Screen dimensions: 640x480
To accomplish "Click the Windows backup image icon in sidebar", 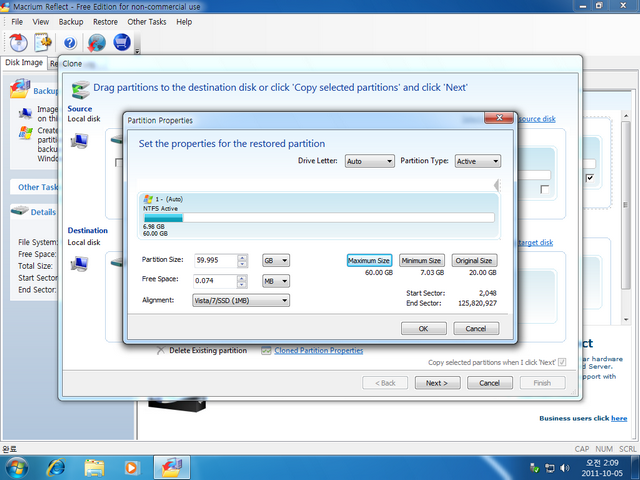I will coord(25,133).
